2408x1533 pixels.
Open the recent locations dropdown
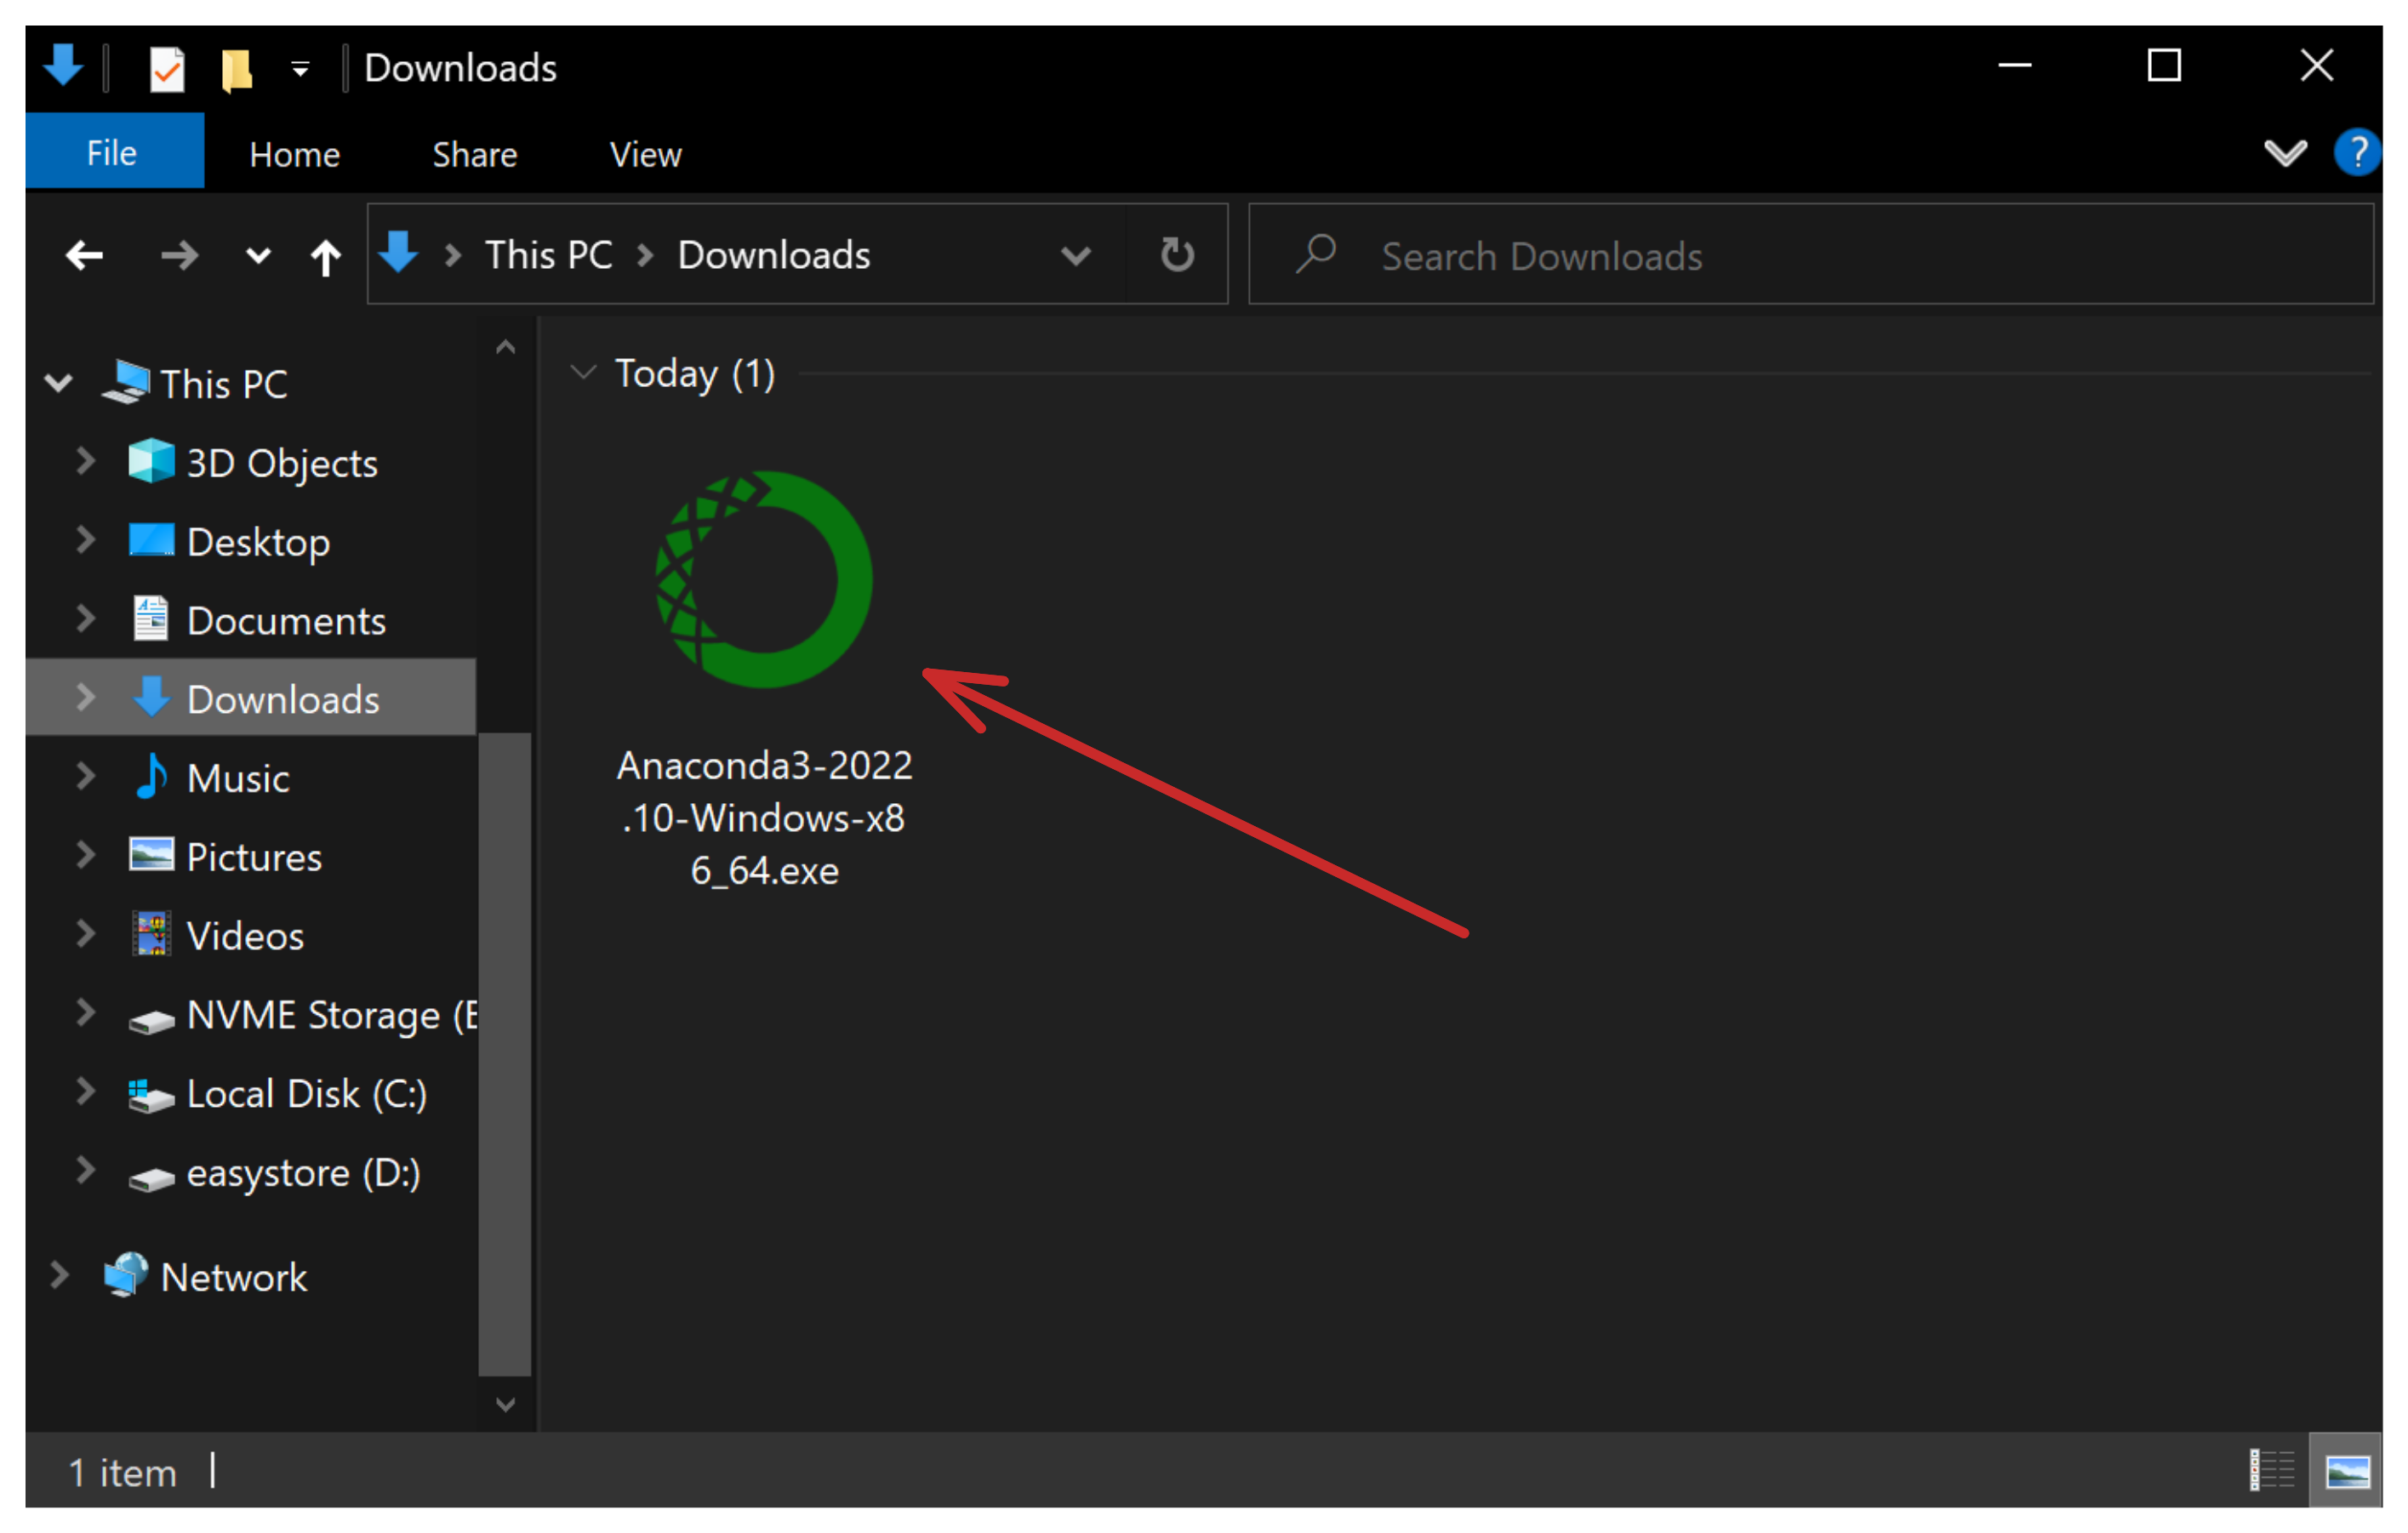258,255
